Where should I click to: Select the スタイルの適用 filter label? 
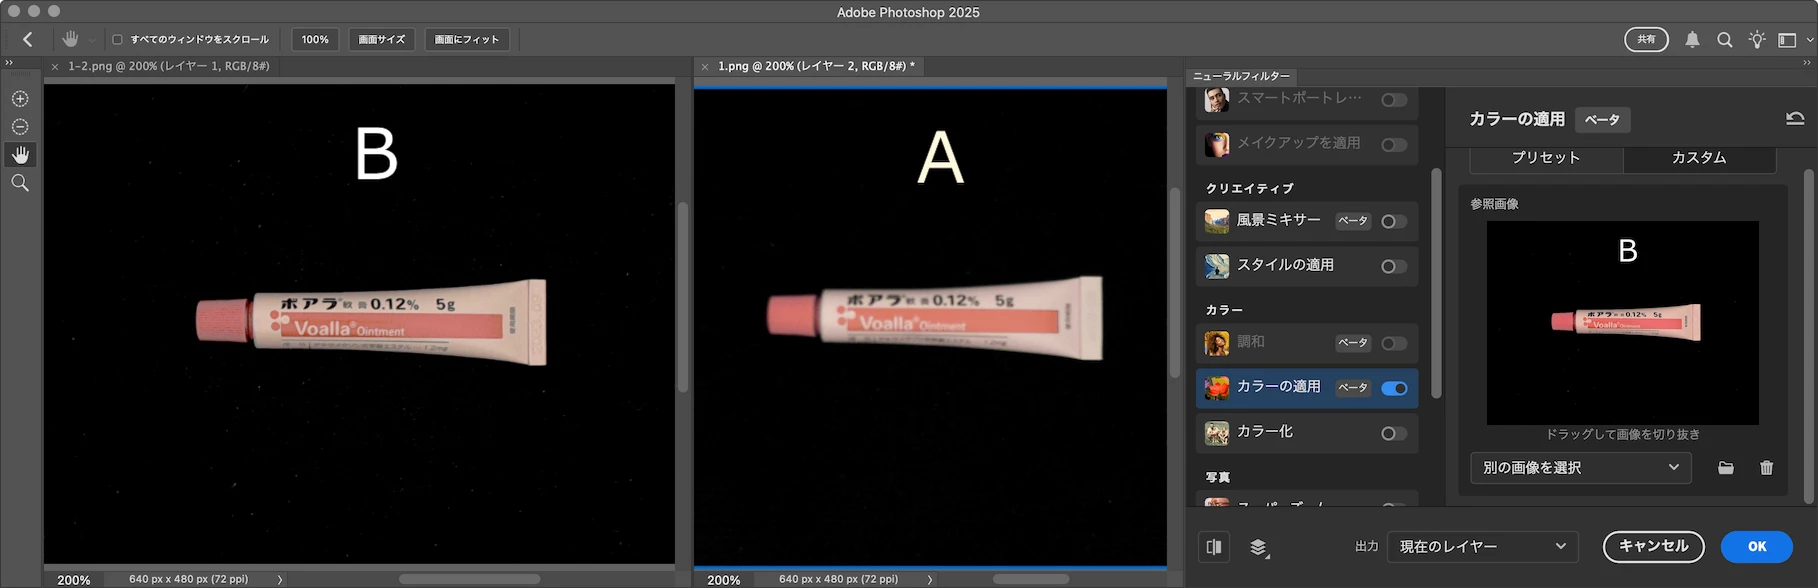1286,265
